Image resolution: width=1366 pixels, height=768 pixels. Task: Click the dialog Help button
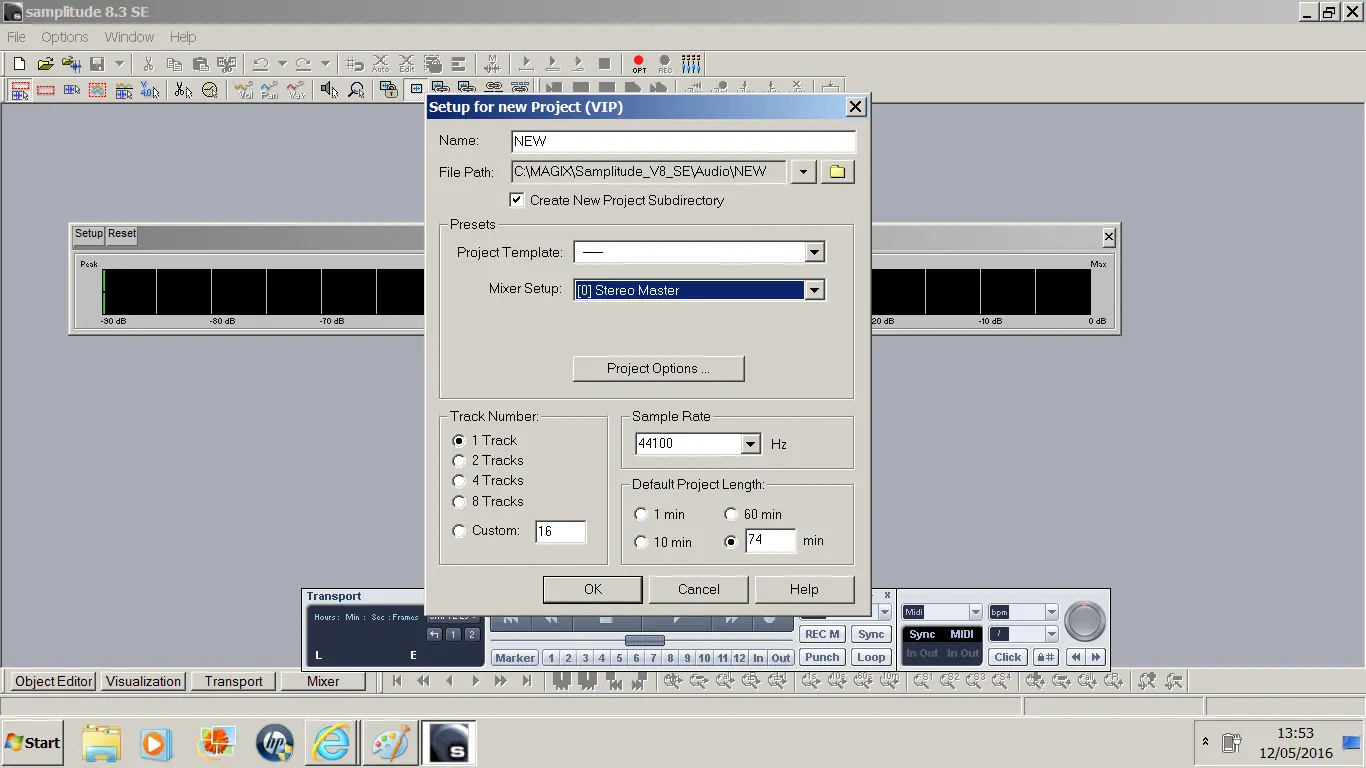click(x=804, y=589)
